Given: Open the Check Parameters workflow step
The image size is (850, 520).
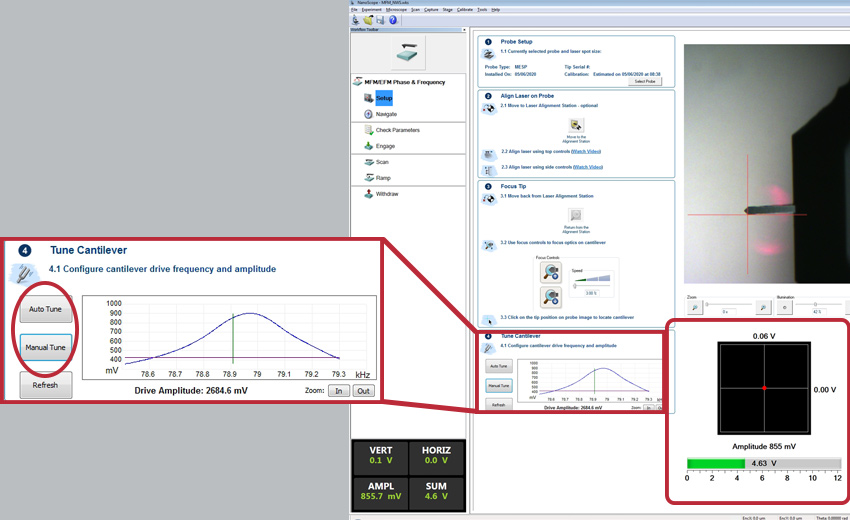Looking at the screenshot, I should [397, 130].
